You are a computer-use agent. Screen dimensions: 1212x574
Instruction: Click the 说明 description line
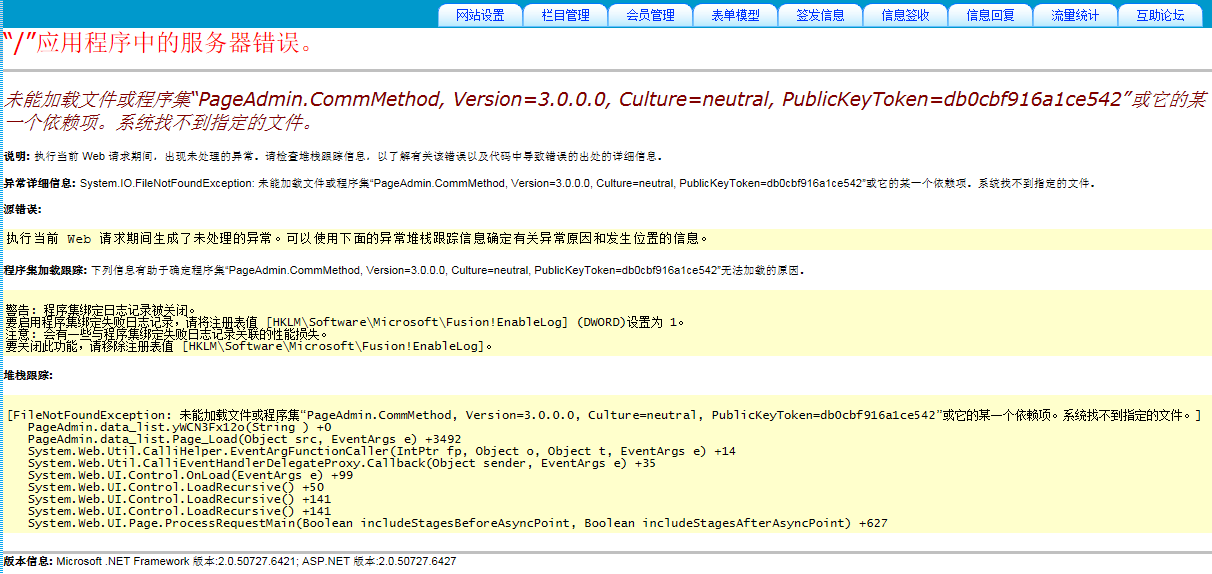tap(332, 157)
